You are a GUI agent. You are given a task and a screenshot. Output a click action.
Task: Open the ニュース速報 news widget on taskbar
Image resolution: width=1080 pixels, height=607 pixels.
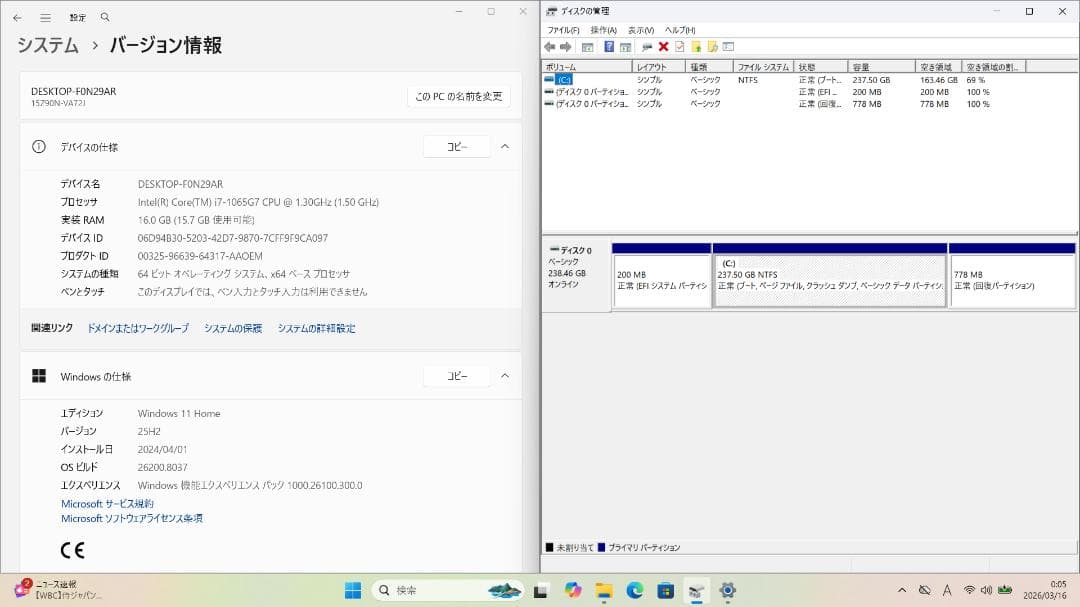59,590
